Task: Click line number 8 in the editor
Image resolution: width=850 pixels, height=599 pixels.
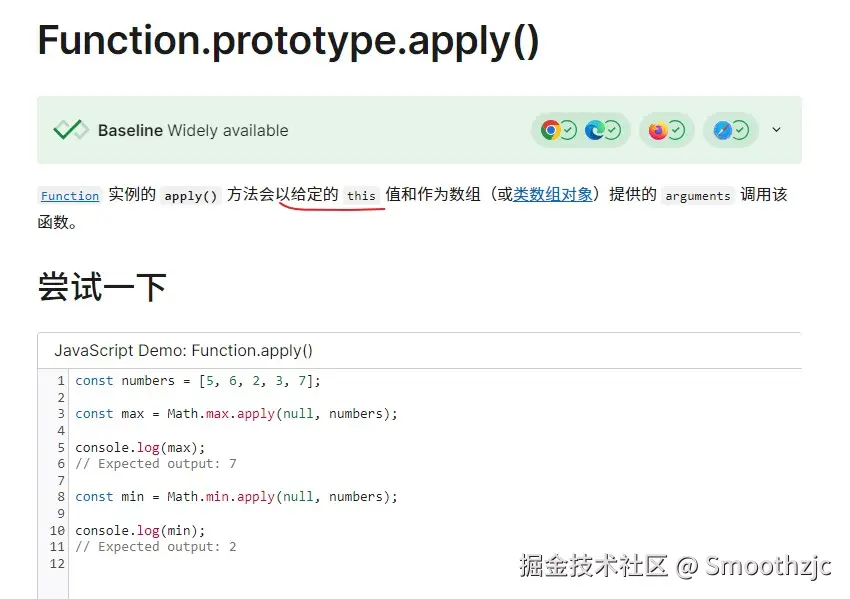Action: pos(60,496)
